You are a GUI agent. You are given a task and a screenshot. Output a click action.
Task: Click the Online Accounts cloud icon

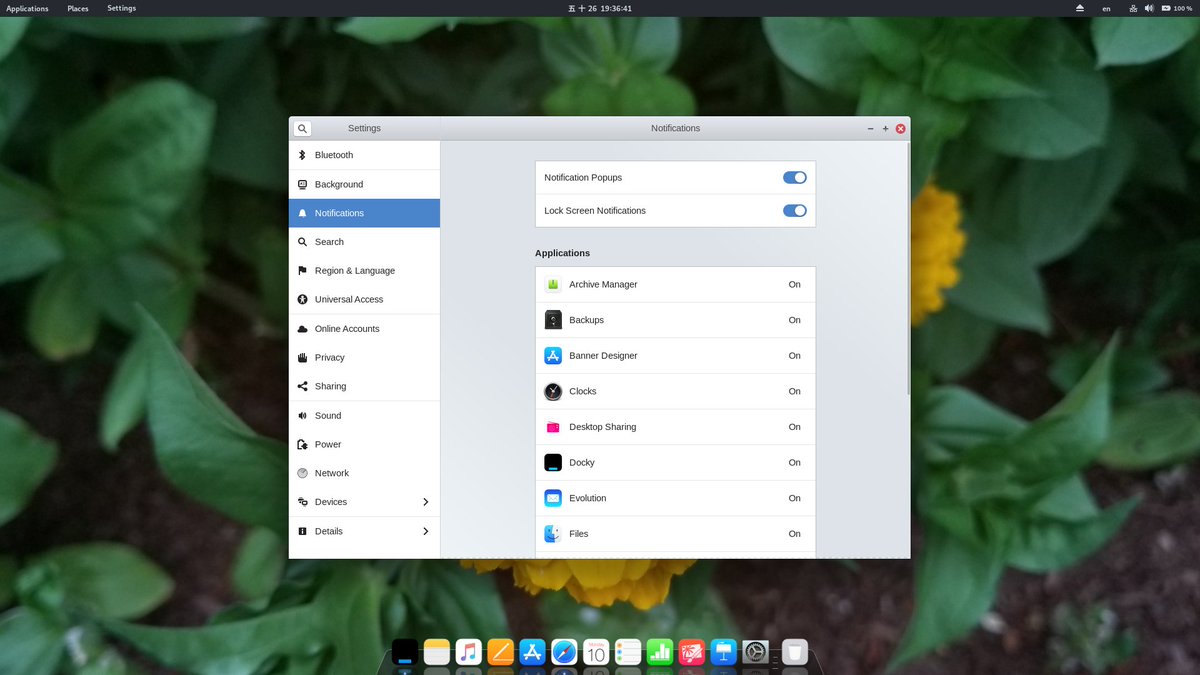click(302, 328)
